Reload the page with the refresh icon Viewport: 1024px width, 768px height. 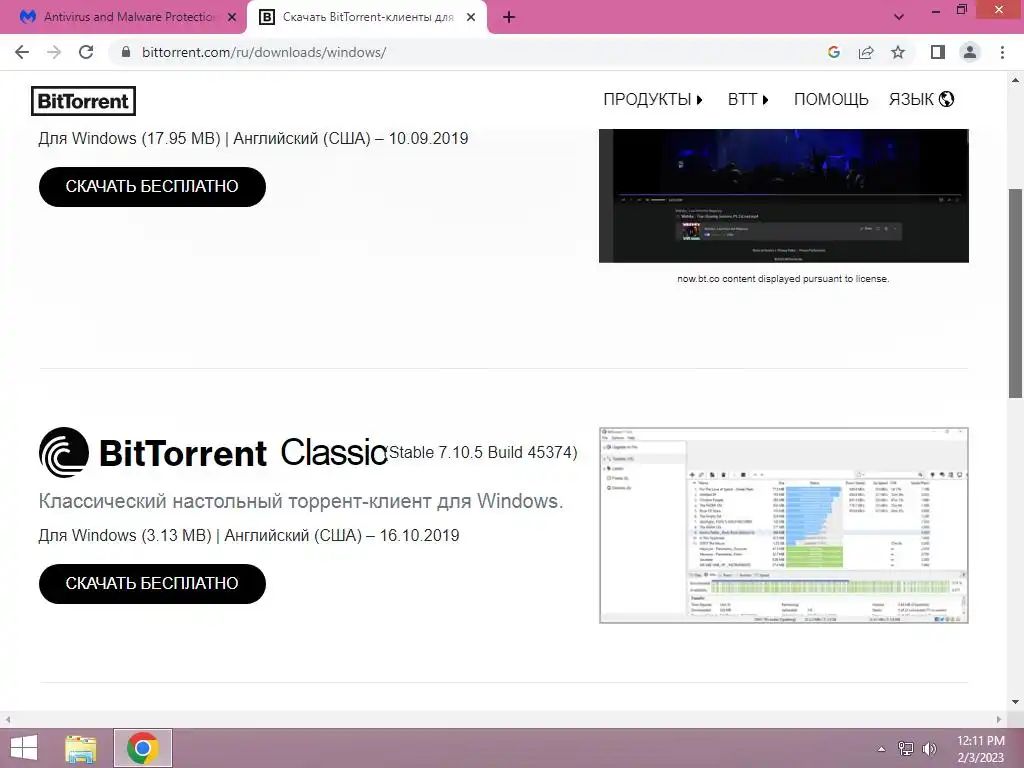coord(86,52)
